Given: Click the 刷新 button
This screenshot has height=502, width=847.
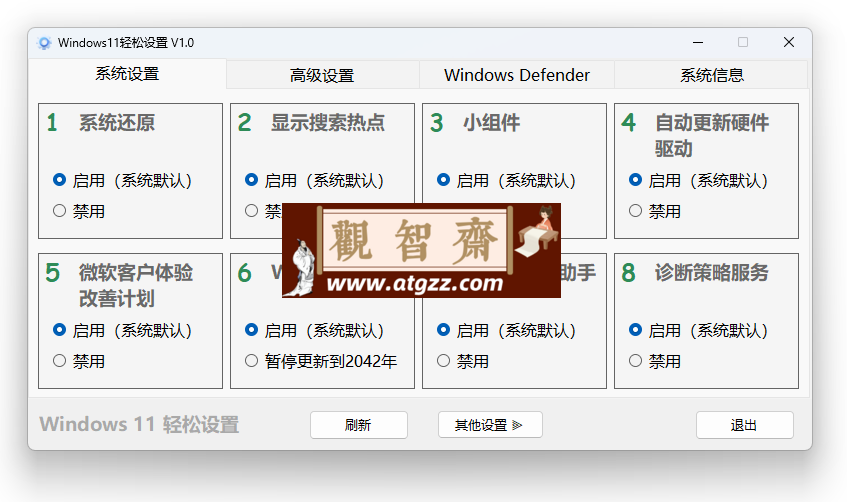Looking at the screenshot, I should point(359,425).
